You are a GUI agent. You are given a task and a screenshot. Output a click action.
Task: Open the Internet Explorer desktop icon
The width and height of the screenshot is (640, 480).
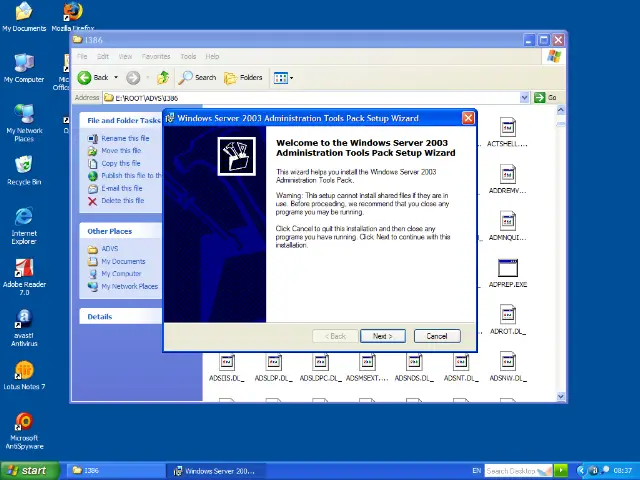tap(24, 218)
